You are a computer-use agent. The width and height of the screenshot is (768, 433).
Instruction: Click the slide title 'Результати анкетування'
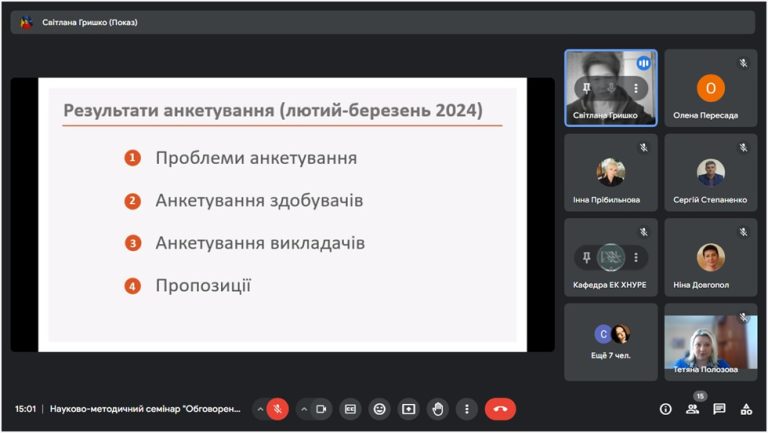click(273, 110)
